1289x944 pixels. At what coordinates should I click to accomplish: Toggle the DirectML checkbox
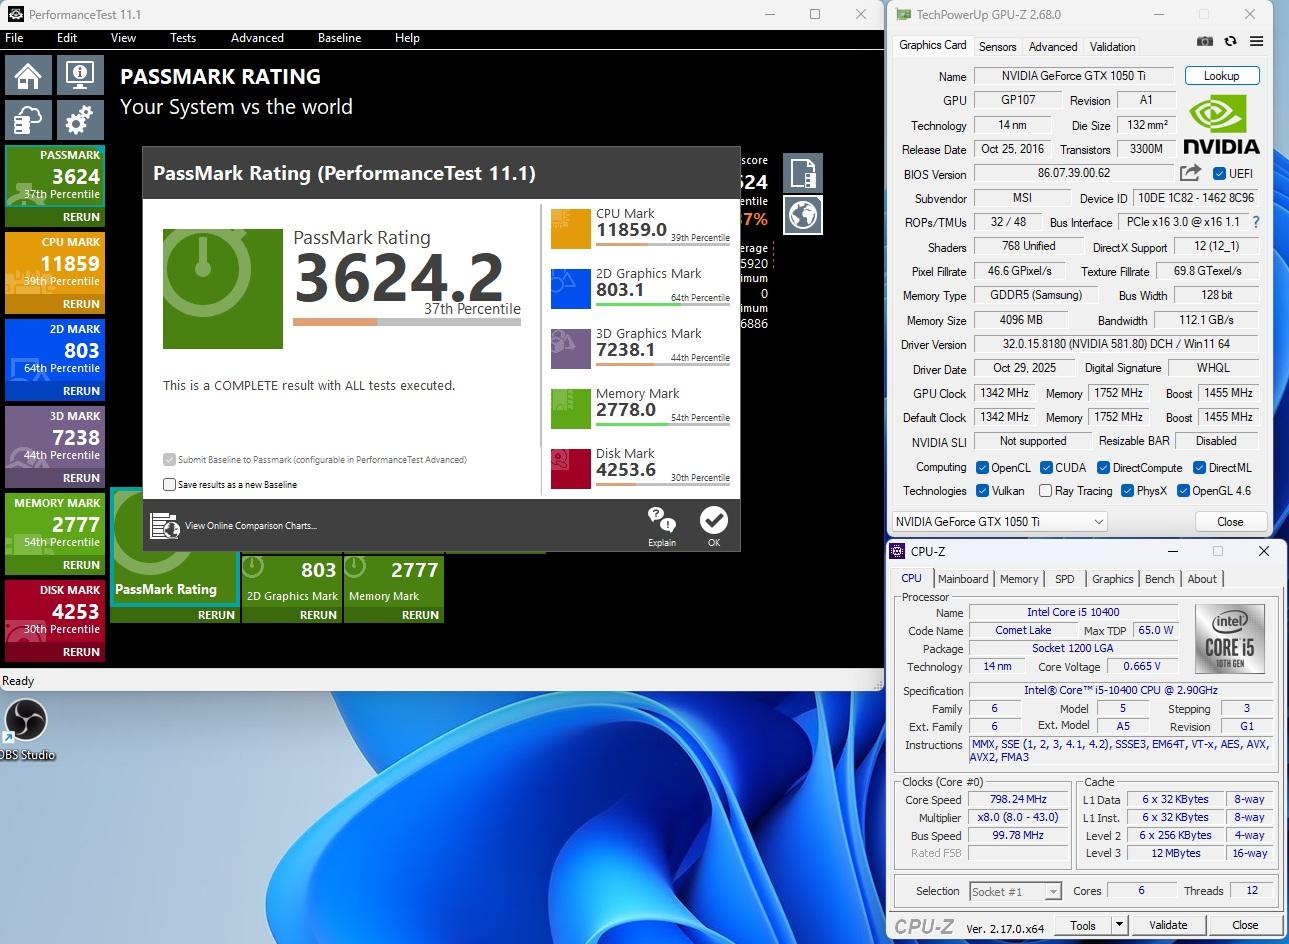(1199, 467)
